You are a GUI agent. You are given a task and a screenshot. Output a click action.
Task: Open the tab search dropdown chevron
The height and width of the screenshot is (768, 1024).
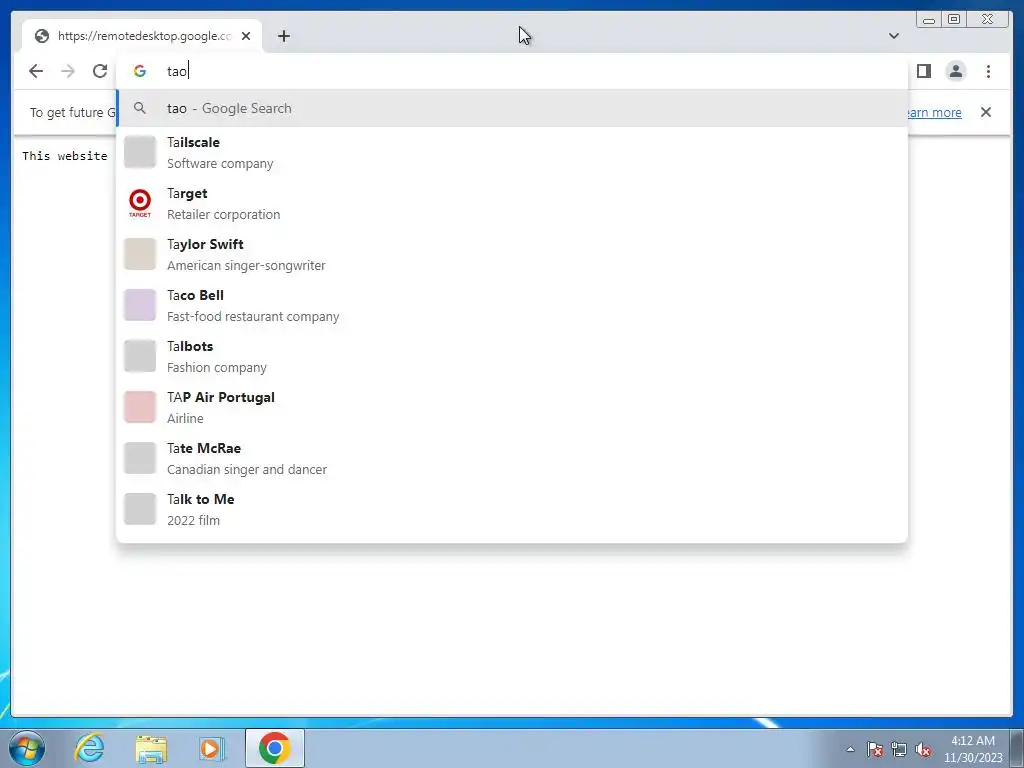[x=893, y=36]
